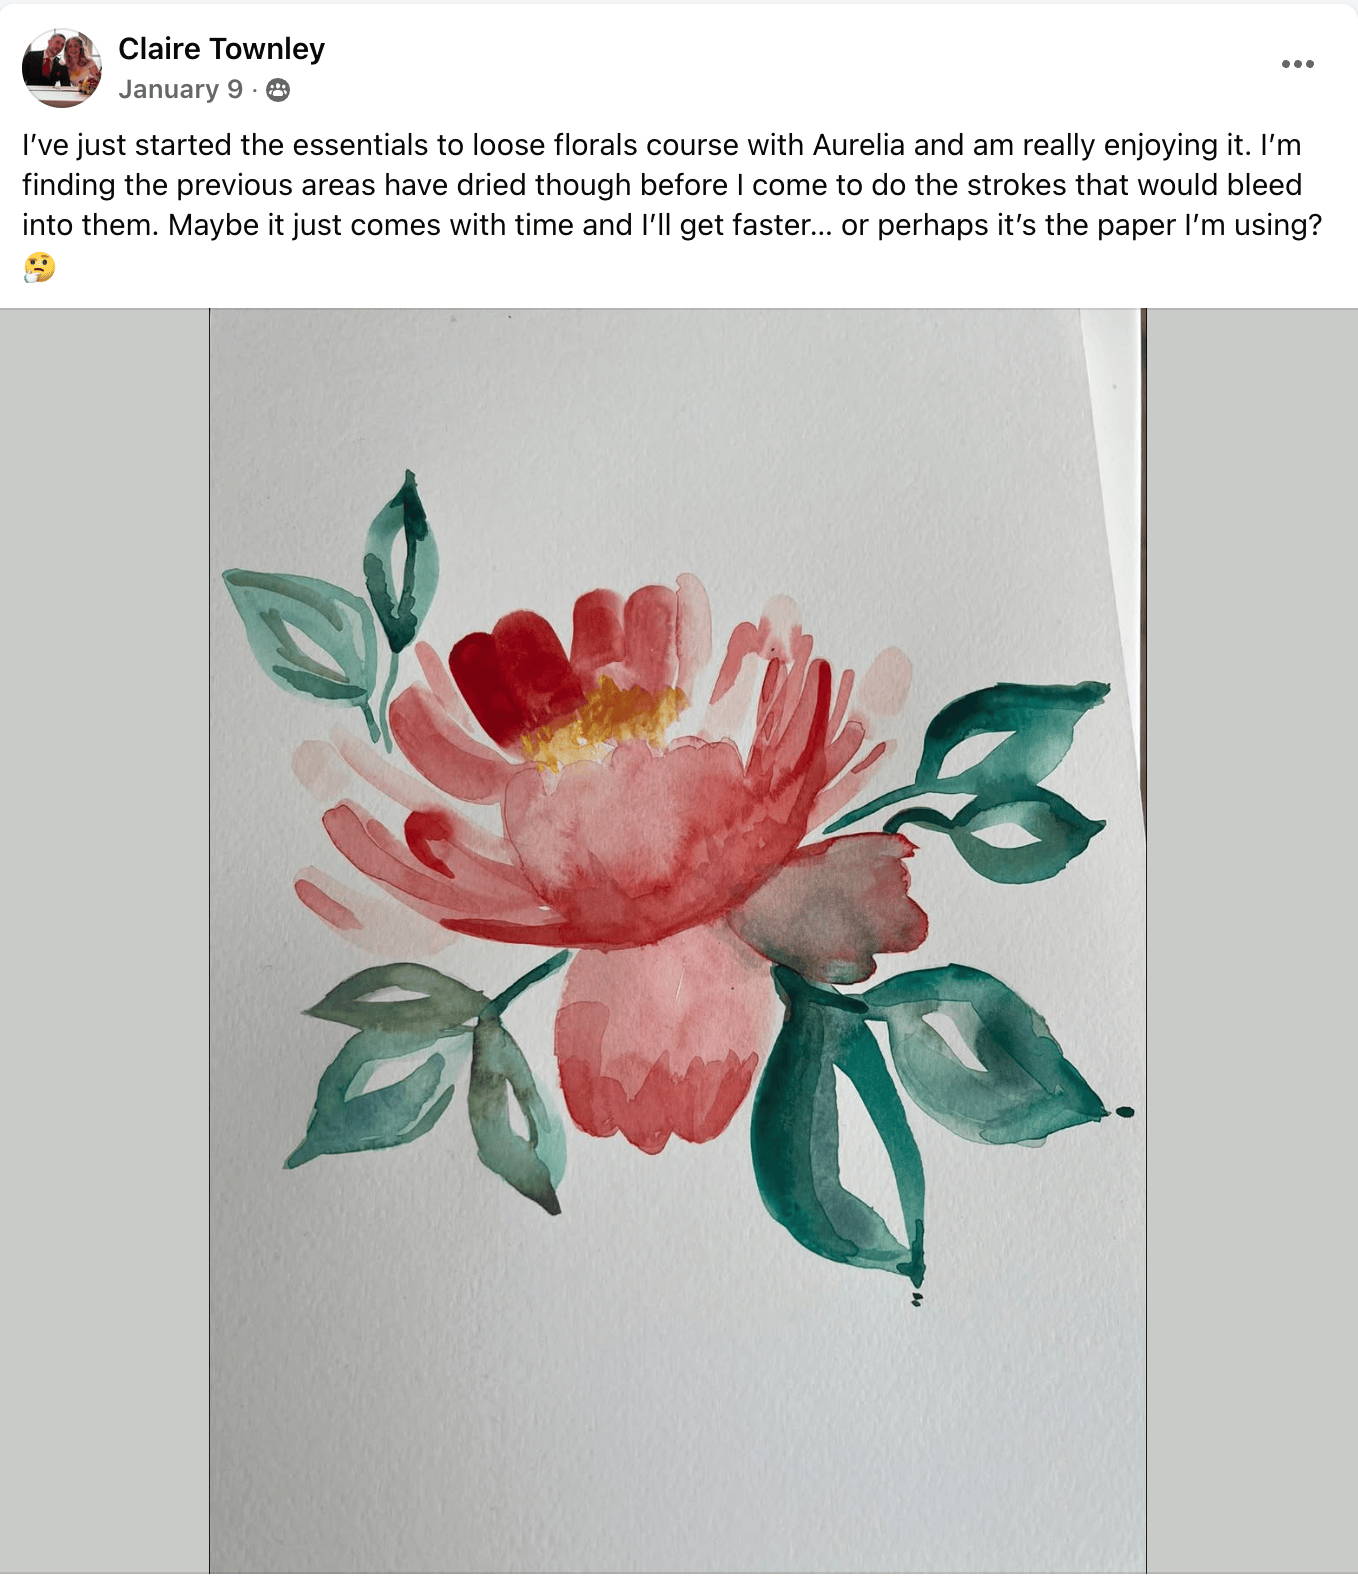The width and height of the screenshot is (1358, 1576).
Task: Click the word Aurelia in the post
Action: click(858, 145)
